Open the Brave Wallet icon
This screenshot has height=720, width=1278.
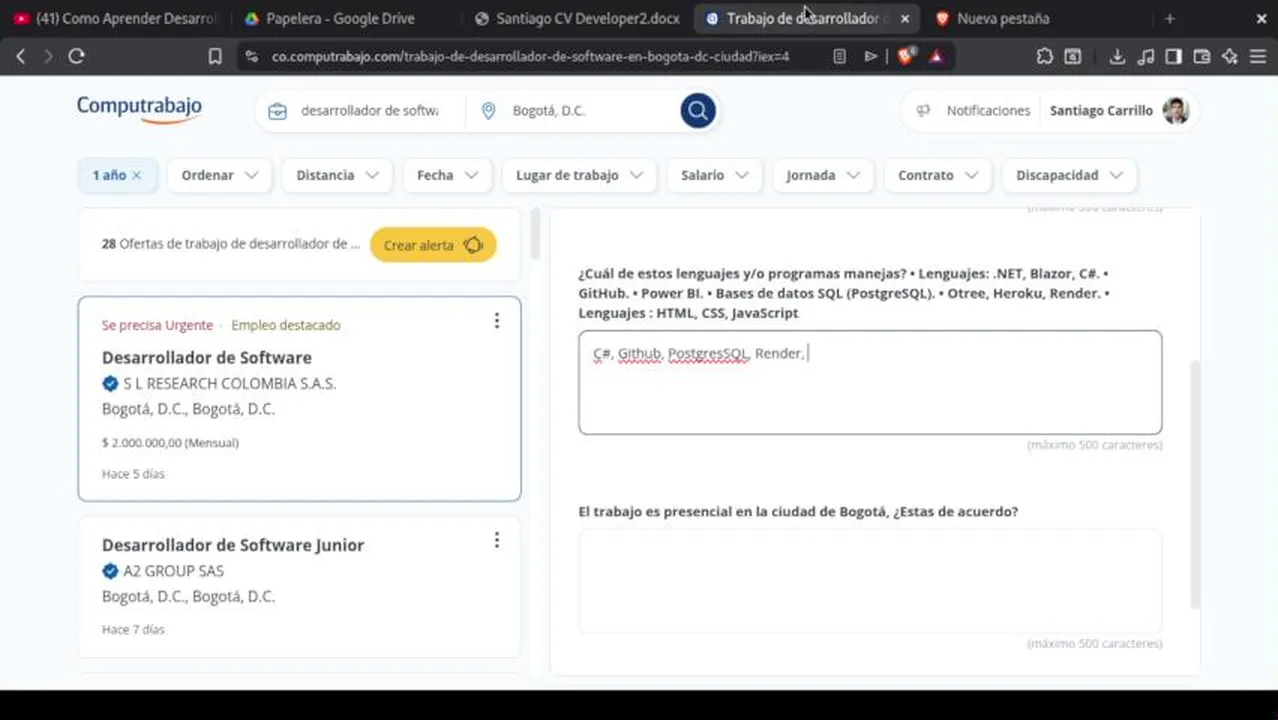1202,57
